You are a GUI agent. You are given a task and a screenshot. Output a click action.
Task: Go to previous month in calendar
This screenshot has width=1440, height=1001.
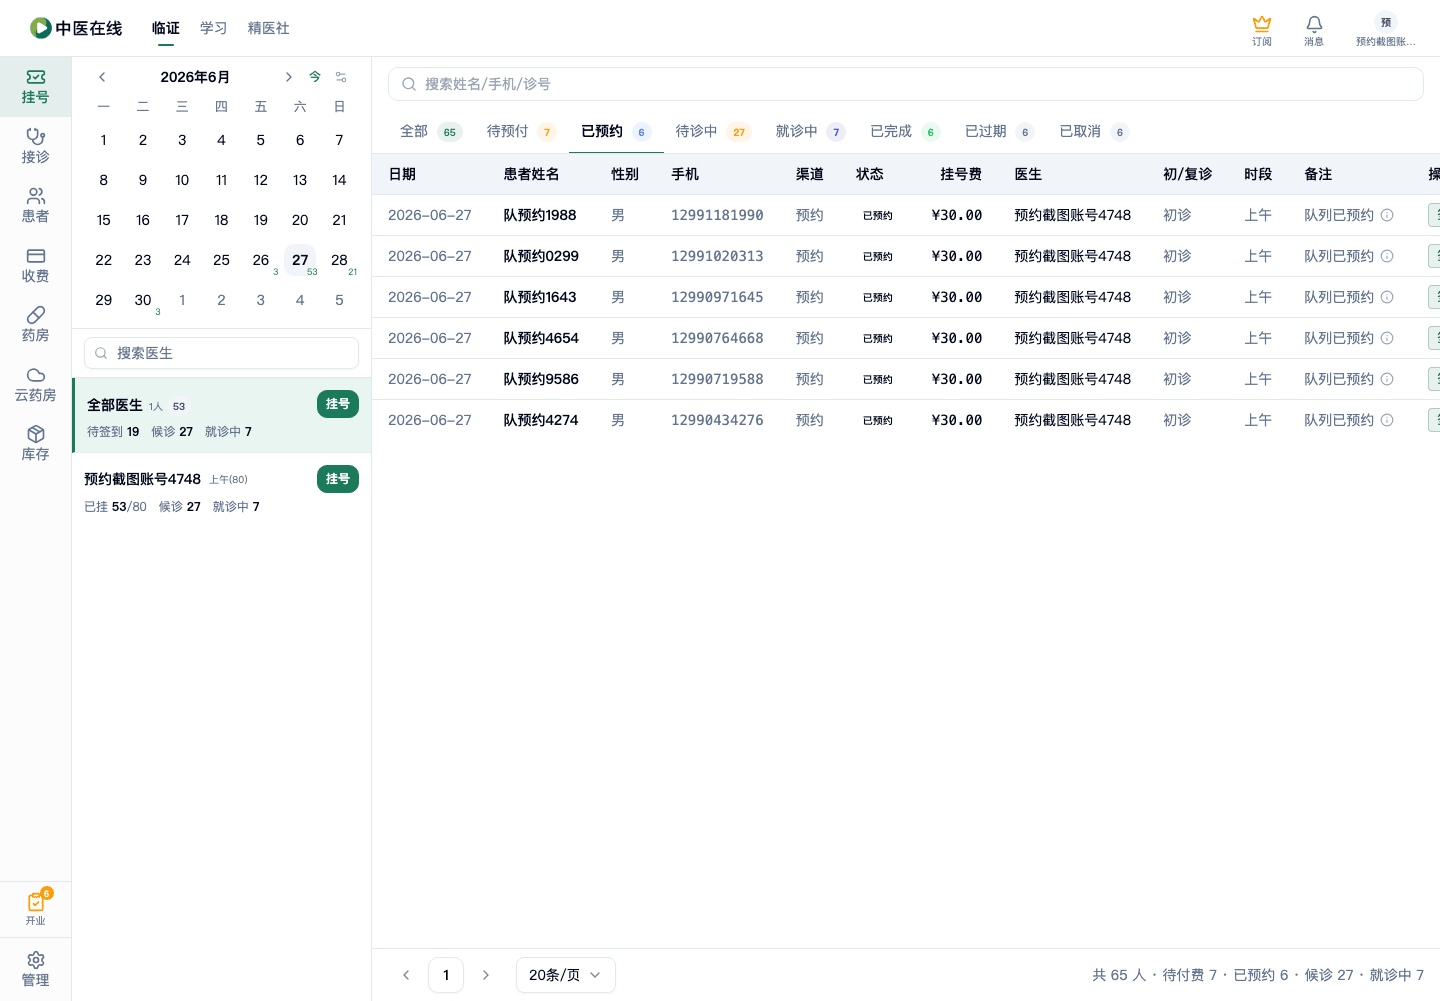tap(102, 77)
